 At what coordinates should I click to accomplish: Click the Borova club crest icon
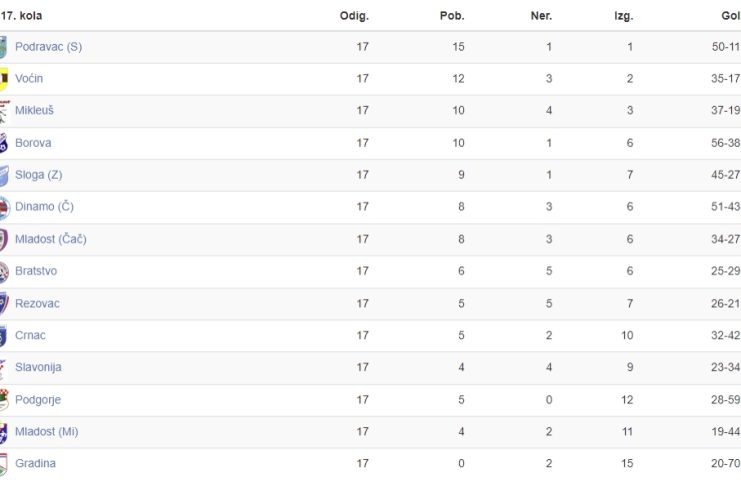pos(4,143)
